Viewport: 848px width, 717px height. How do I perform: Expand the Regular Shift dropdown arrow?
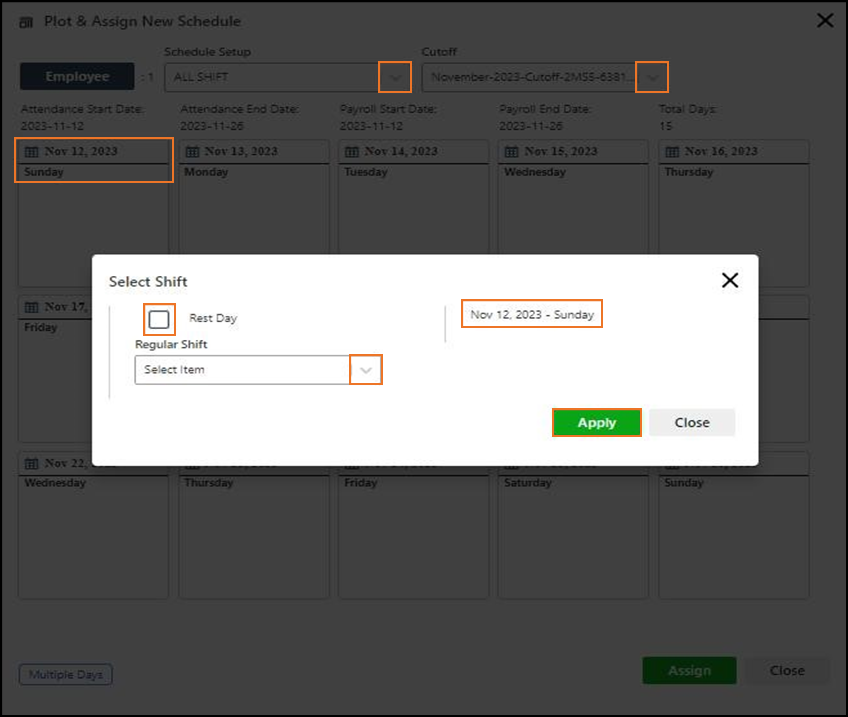[366, 370]
